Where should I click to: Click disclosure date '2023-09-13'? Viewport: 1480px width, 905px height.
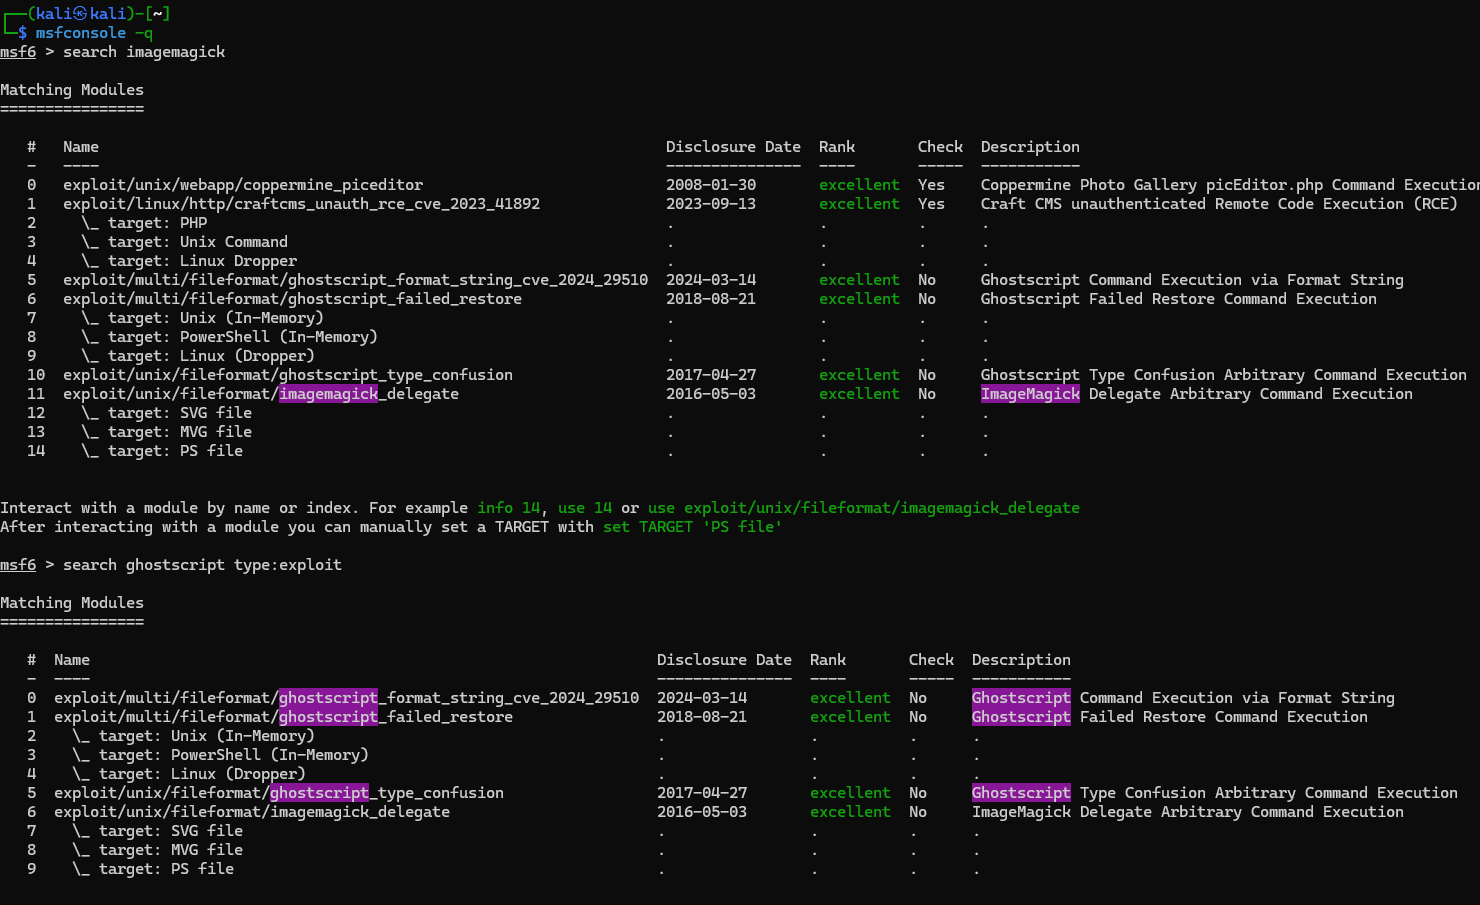click(711, 204)
